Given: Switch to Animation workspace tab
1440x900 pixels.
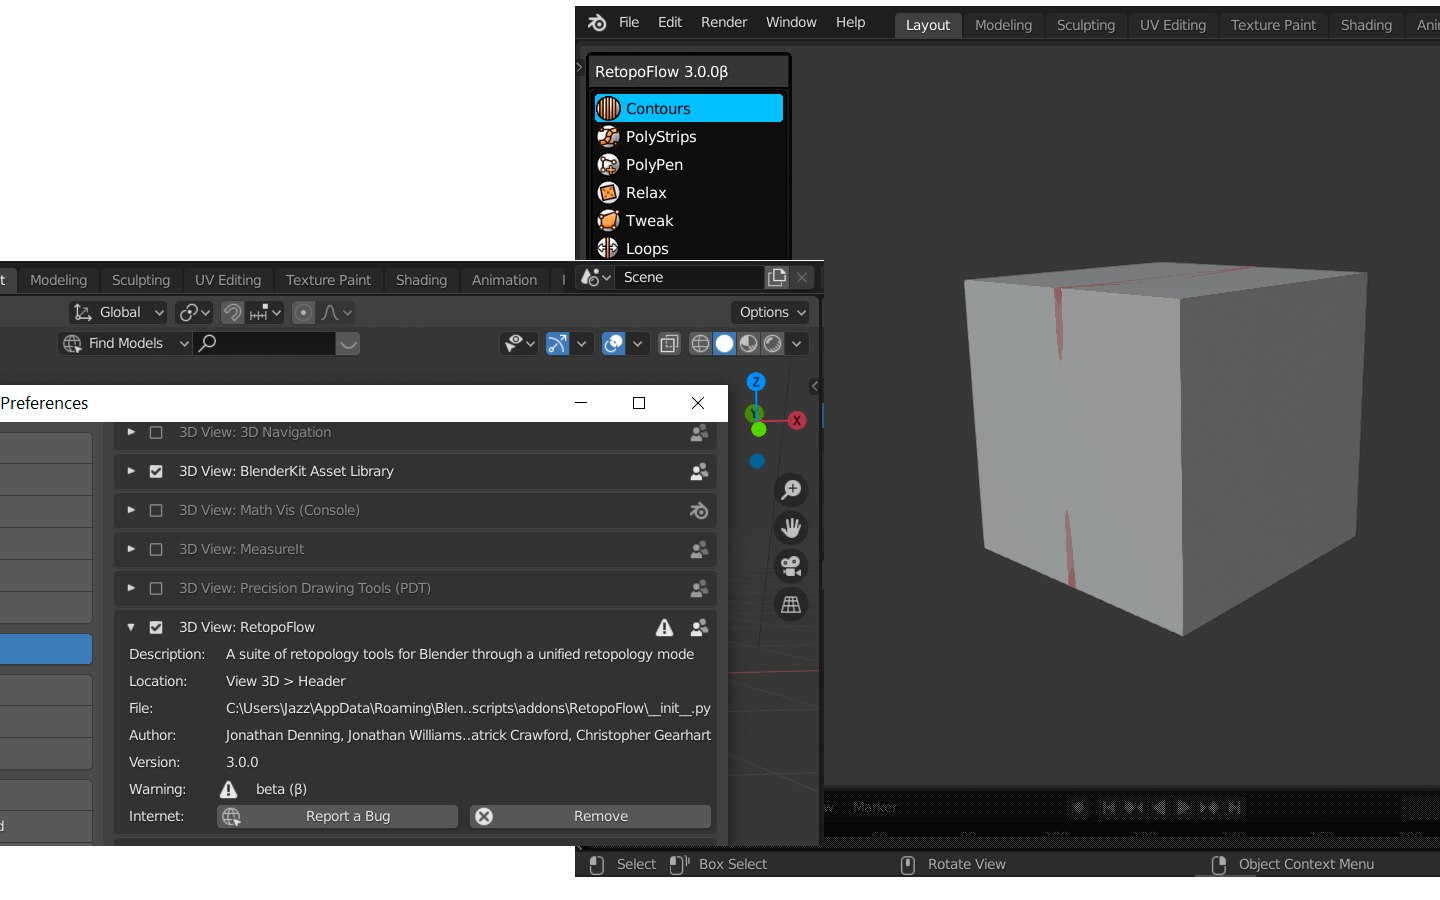Looking at the screenshot, I should coord(504,280).
